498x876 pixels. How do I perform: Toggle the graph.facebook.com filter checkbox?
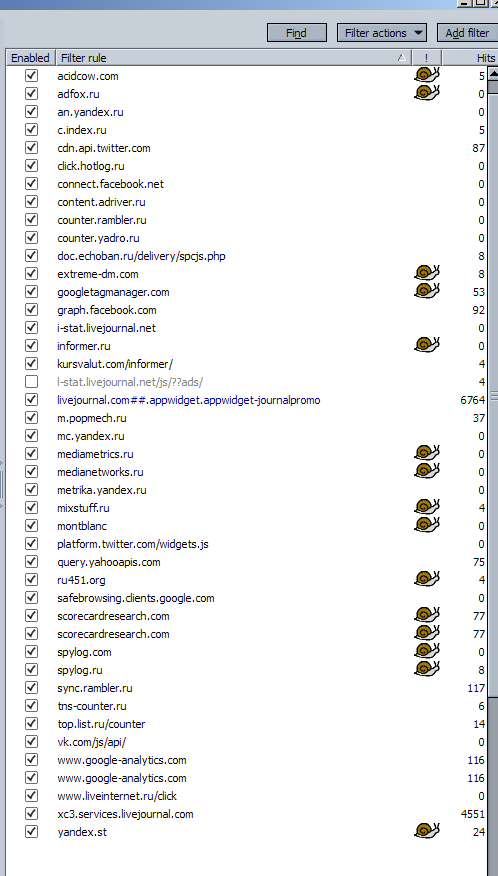click(x=31, y=310)
